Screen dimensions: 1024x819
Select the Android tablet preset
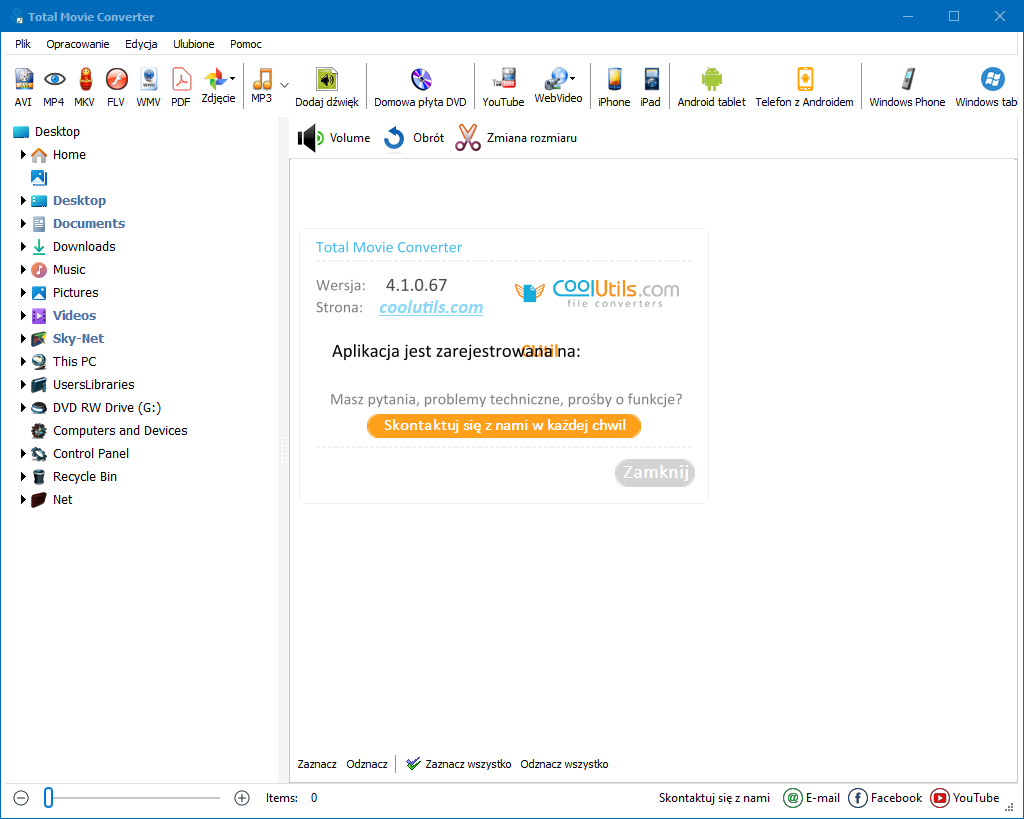[x=711, y=88]
